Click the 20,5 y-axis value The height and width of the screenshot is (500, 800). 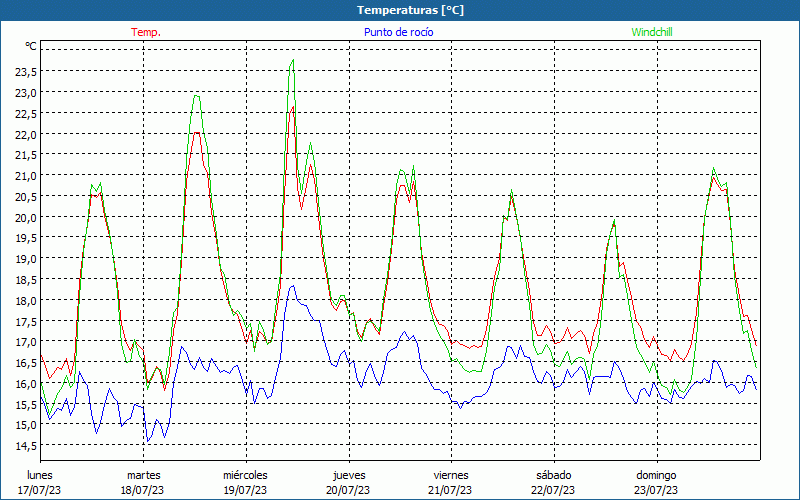26,196
